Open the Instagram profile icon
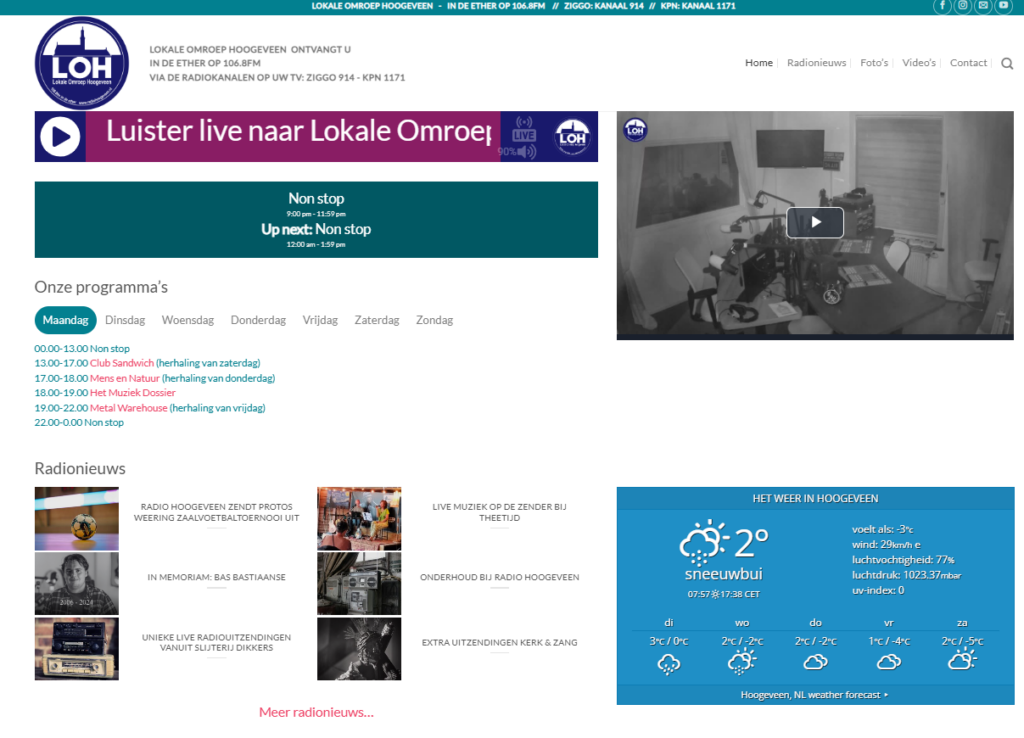Screen dimensions: 1024x738 pyautogui.click(x=963, y=6)
